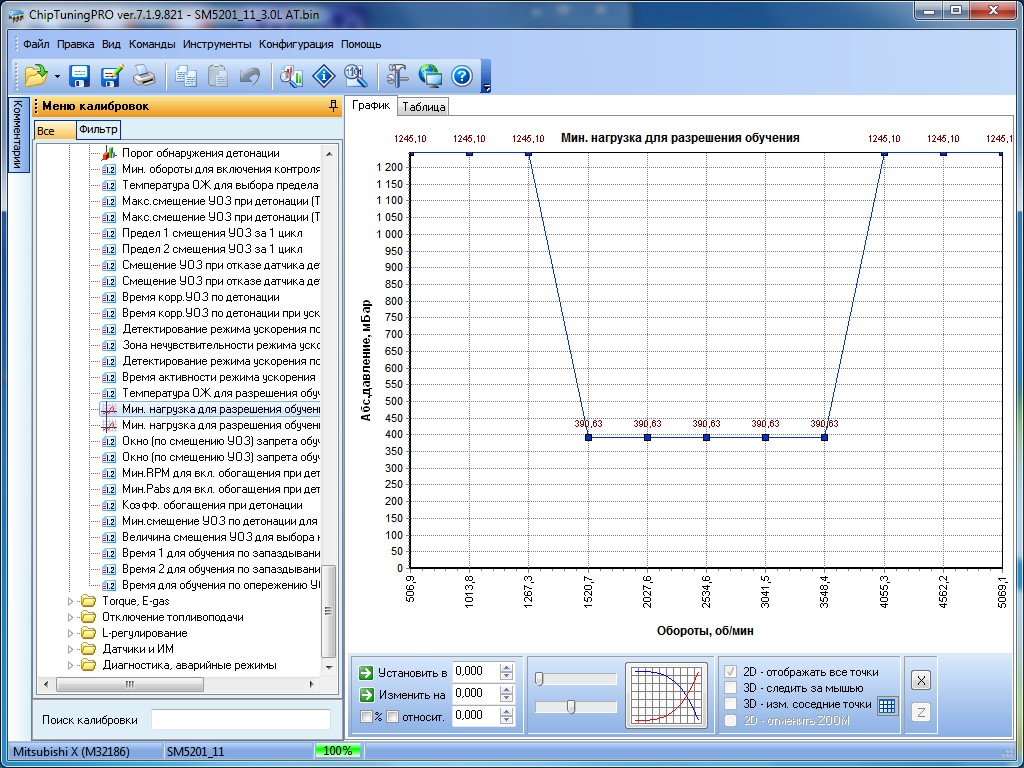Open the Инструменты menu
Screen dimensions: 1024x768
click(x=217, y=44)
